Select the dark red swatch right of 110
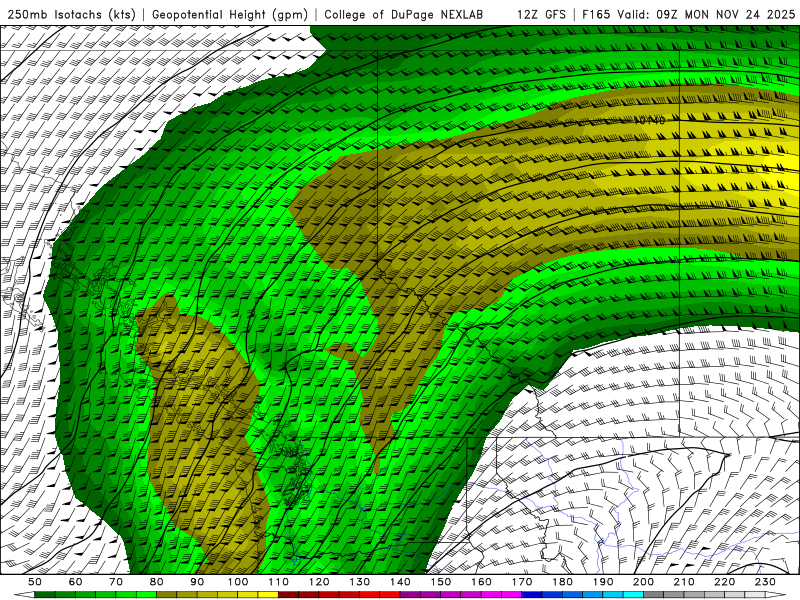Viewport: 800px width, 600px height. tap(288, 595)
